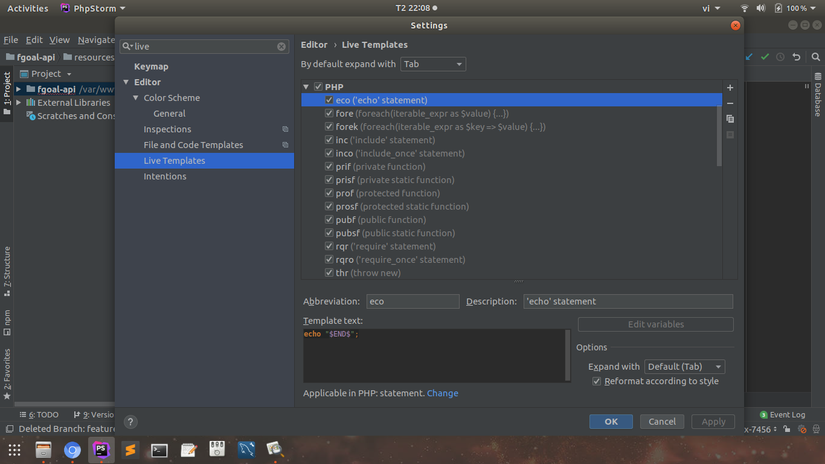Click the Apply button
825x464 pixels.
[x=713, y=421]
